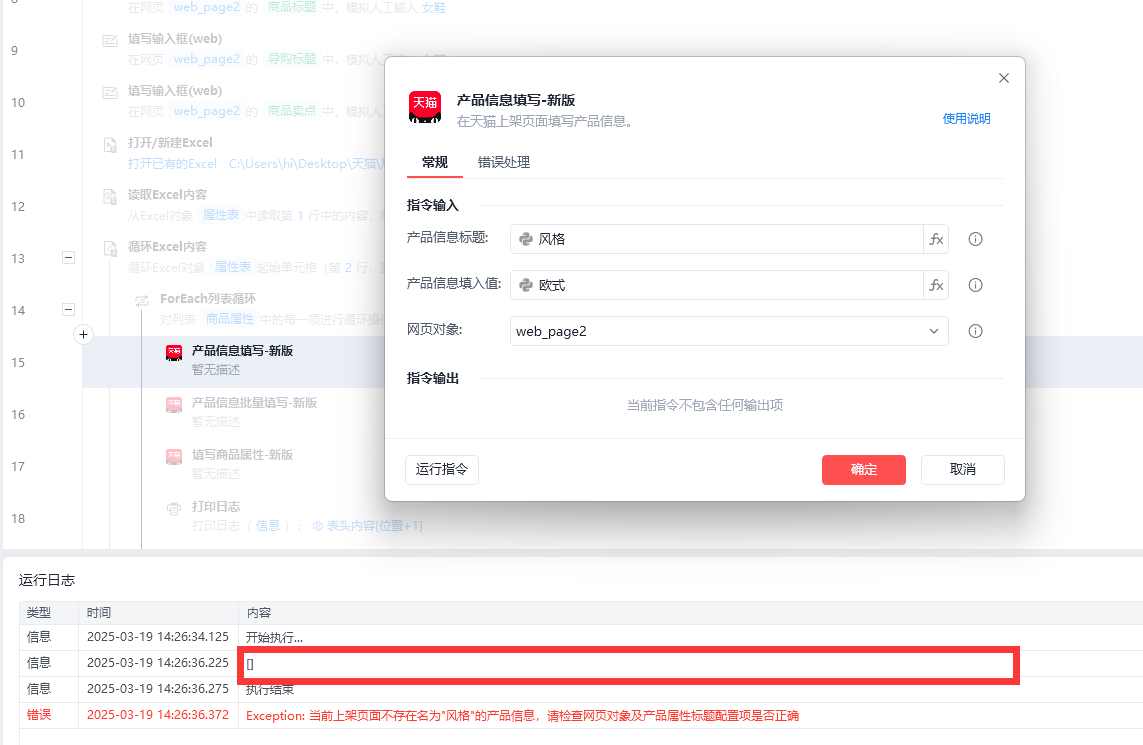Click the Tmall app icon in the dialog header
Image resolution: width=1143 pixels, height=745 pixels.
tap(425, 107)
